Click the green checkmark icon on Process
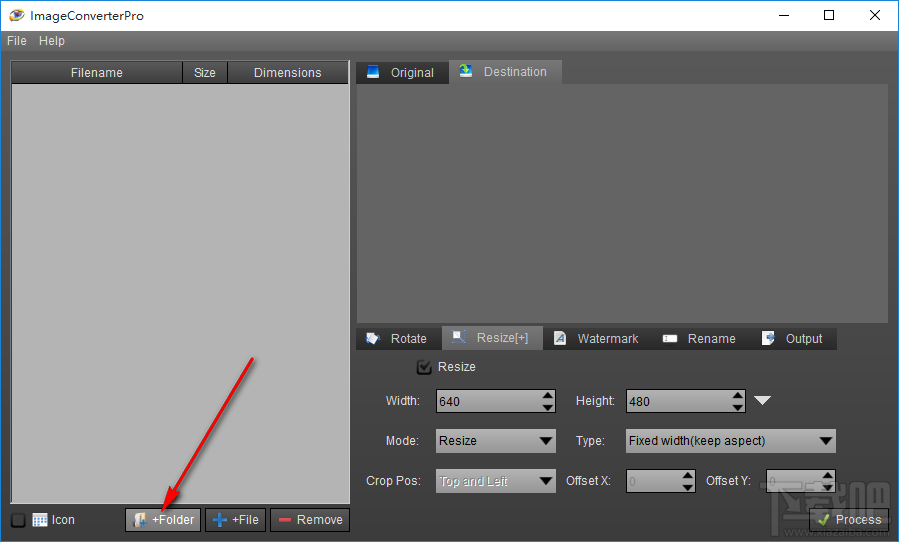This screenshot has height=542, width=899. [x=824, y=520]
